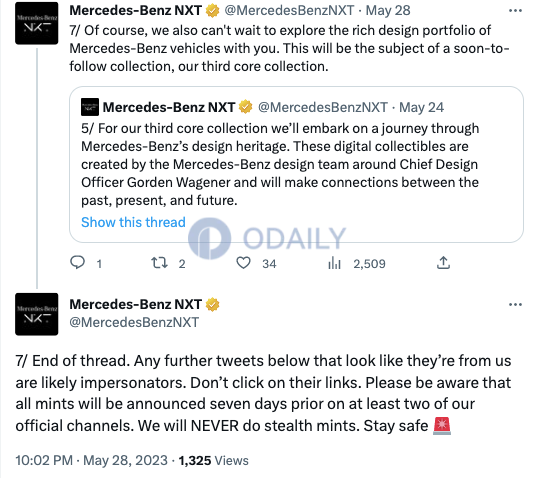Like the tweet using the heart icon
Image resolution: width=535 pixels, height=478 pixels.
244,263
